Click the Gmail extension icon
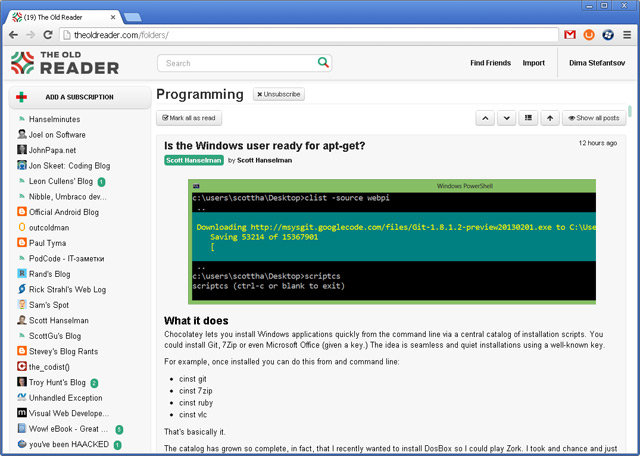640x456 pixels. coord(570,35)
